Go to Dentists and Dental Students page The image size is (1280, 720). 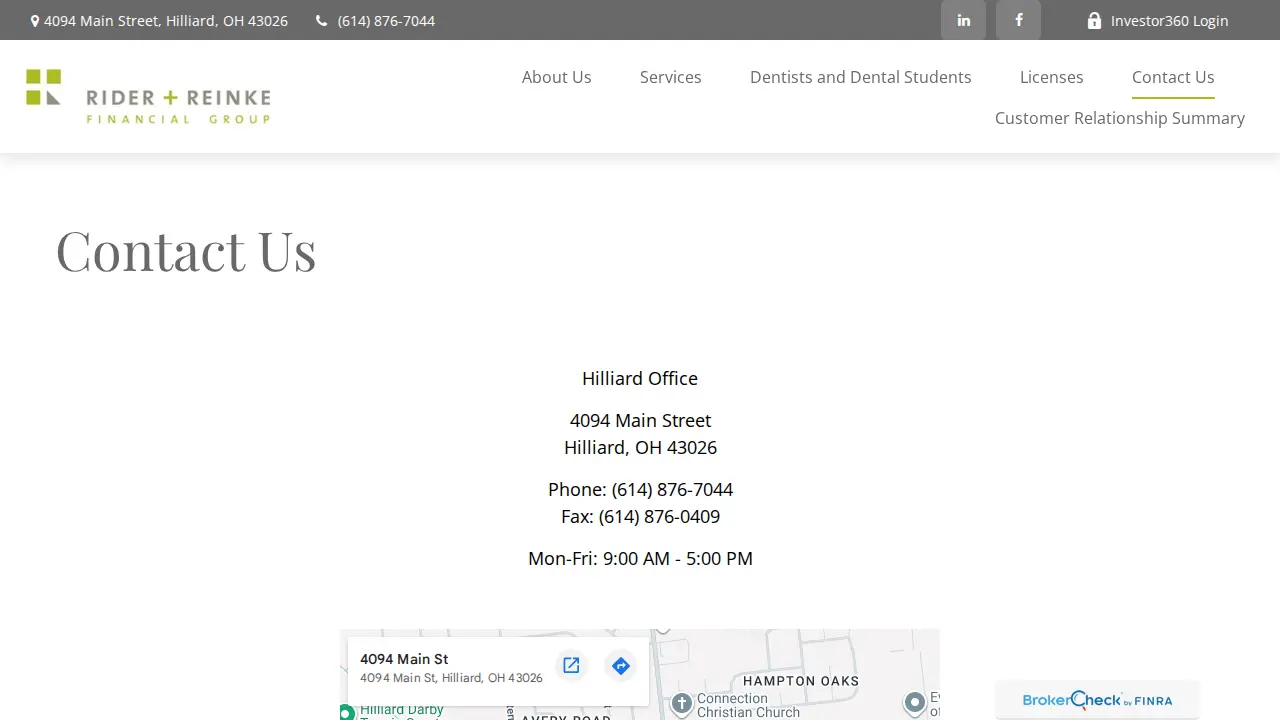pyautogui.click(x=861, y=77)
